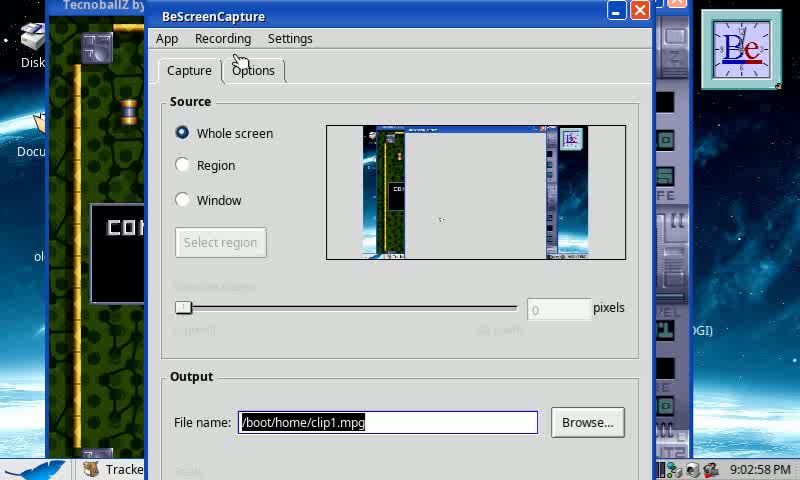
Task: Click the 9:02:58 PM clock
Action: point(760,469)
